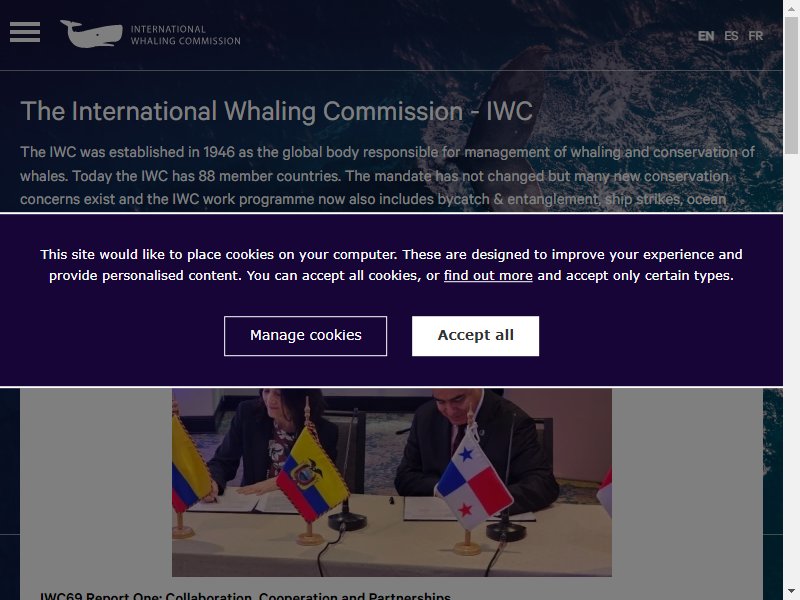The width and height of the screenshot is (800, 600).
Task: Click the page heading 'The International Whaling Commission - IWC'
Action: pos(277,111)
